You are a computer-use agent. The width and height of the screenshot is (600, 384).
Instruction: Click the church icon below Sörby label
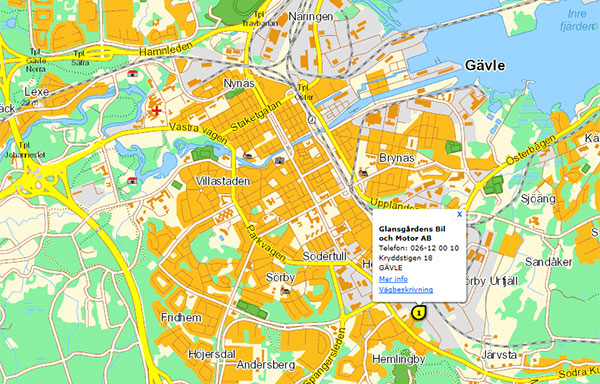coord(285,291)
